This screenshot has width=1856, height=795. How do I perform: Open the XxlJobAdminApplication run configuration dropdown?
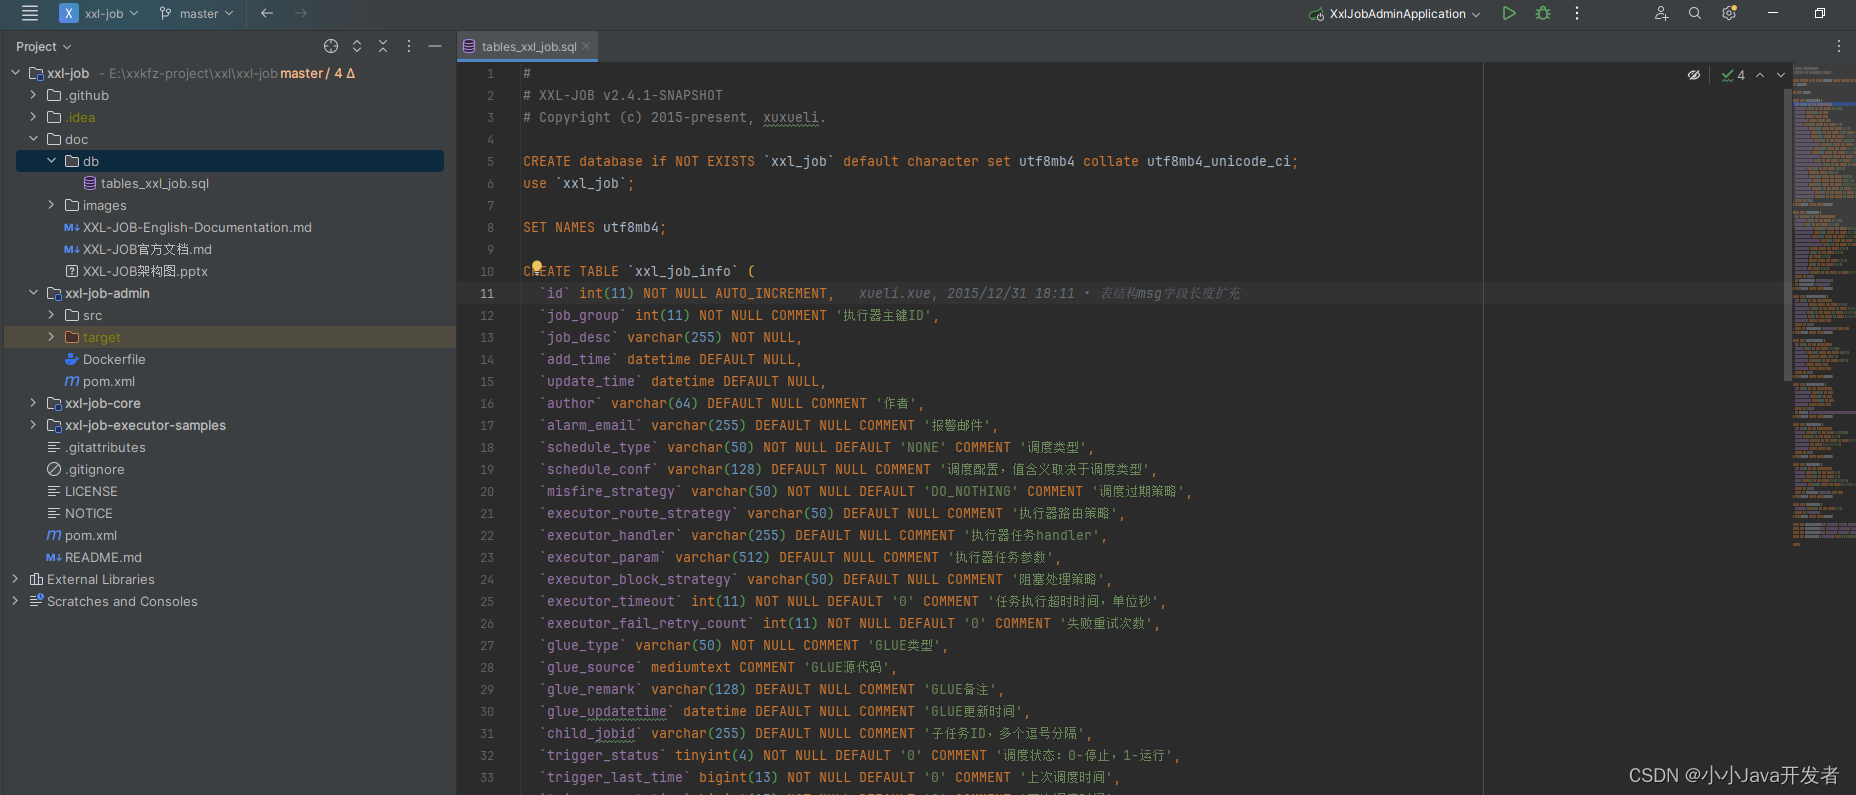1394,13
